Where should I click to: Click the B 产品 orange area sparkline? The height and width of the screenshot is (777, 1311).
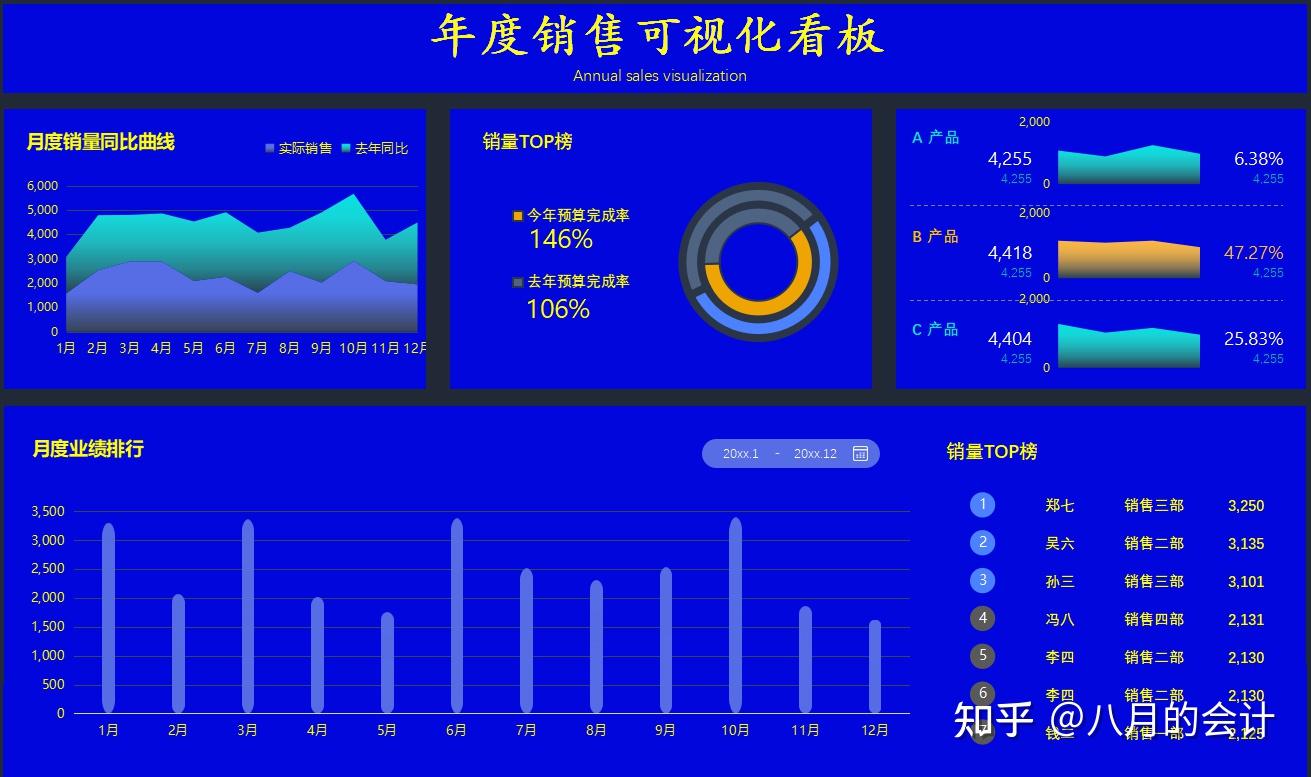pos(1129,260)
